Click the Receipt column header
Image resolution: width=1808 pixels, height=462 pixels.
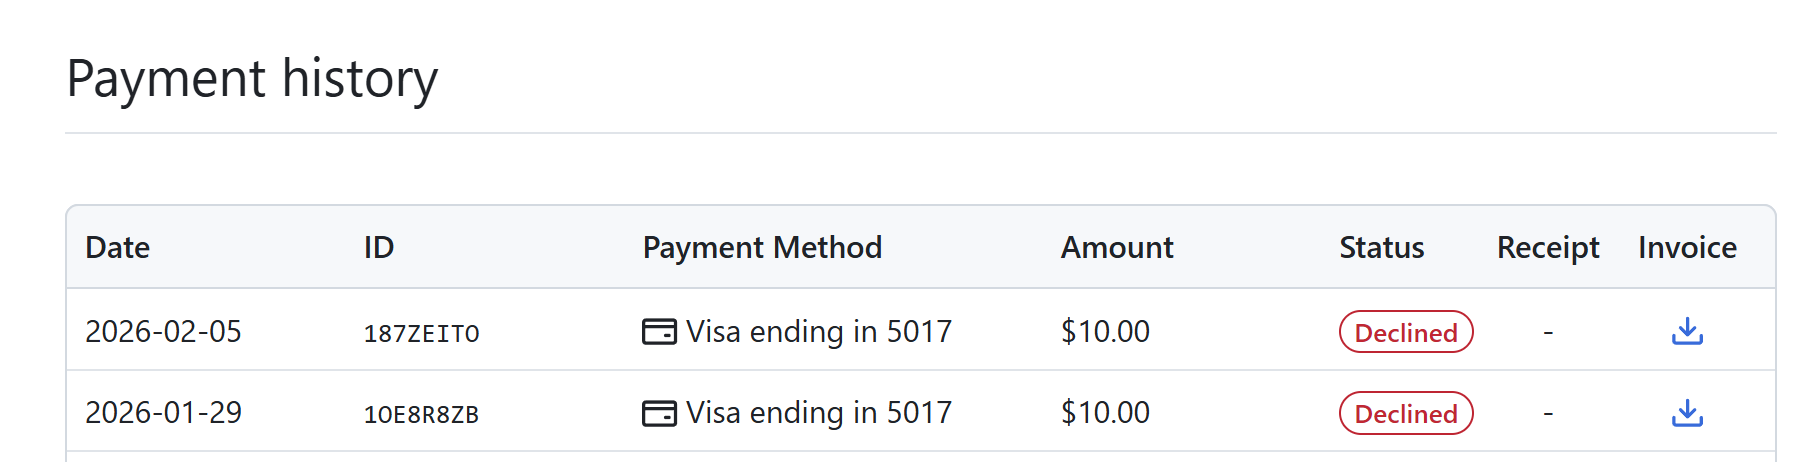click(1547, 247)
